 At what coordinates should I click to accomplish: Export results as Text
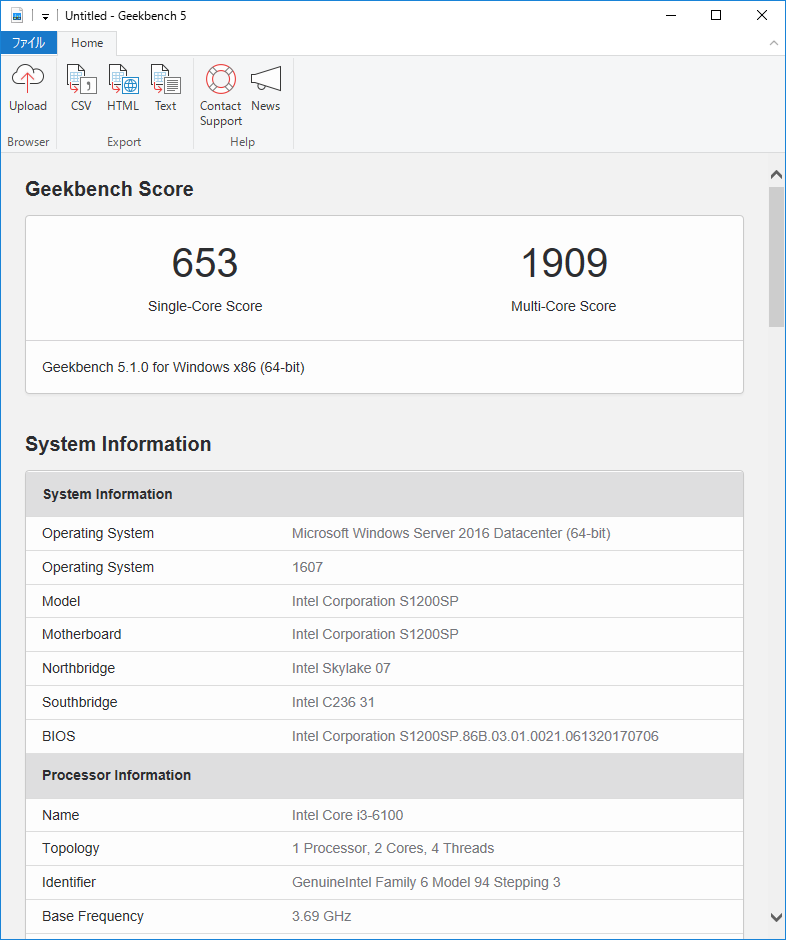pyautogui.click(x=165, y=89)
